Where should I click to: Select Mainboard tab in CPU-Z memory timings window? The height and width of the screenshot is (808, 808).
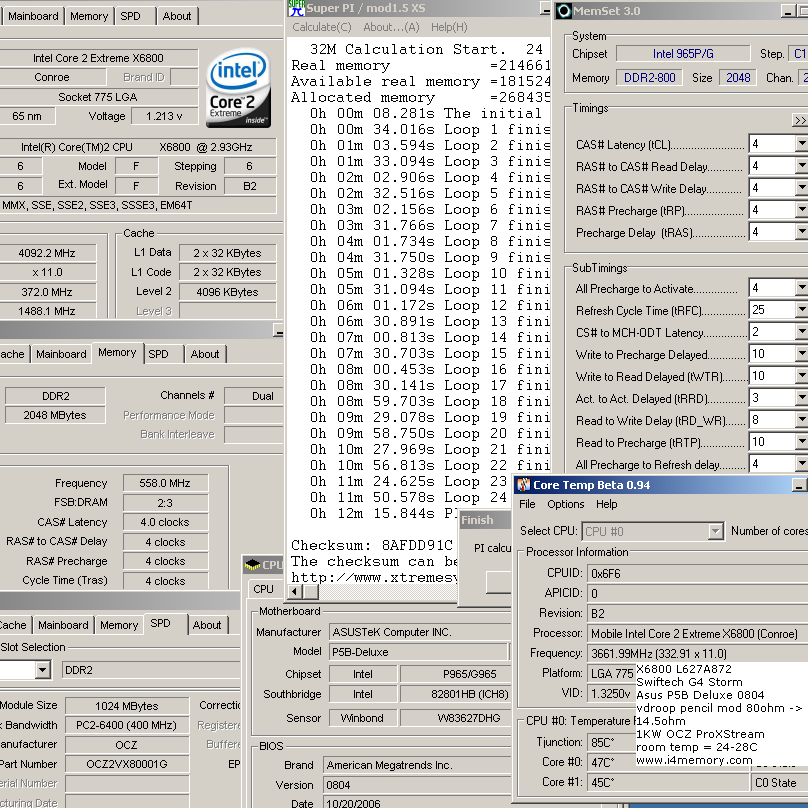(x=61, y=354)
